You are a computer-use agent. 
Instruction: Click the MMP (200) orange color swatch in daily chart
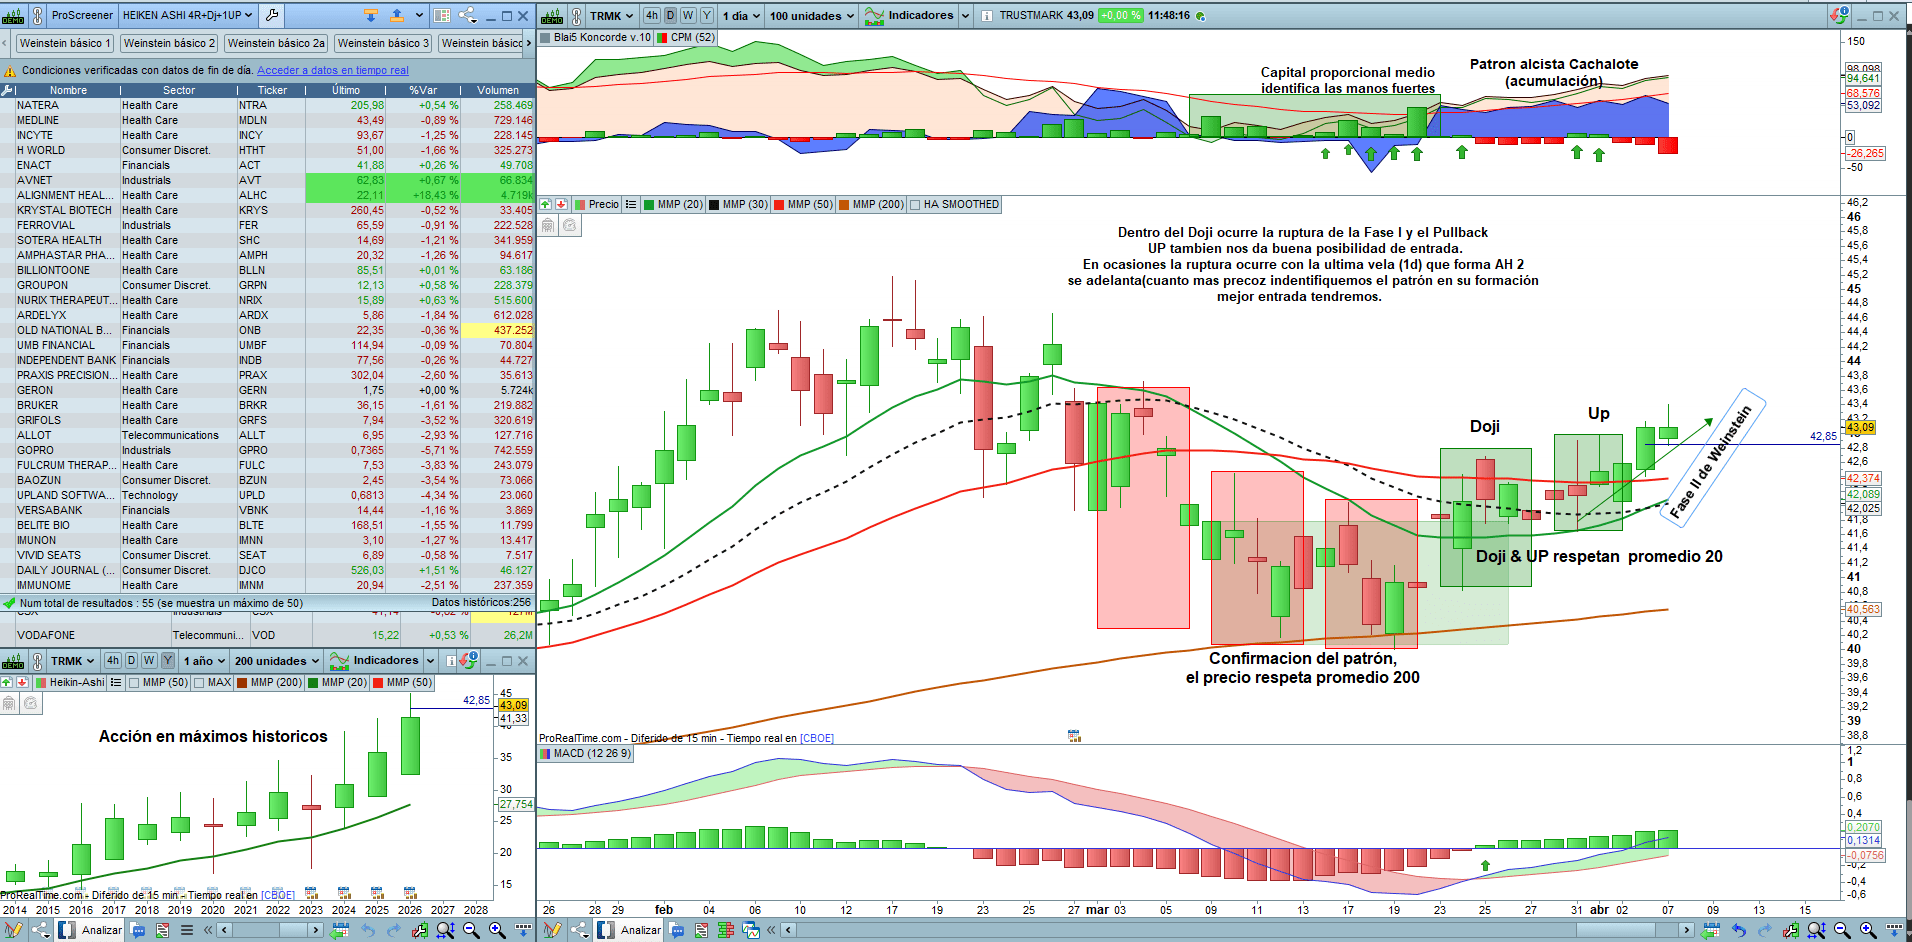click(x=844, y=204)
